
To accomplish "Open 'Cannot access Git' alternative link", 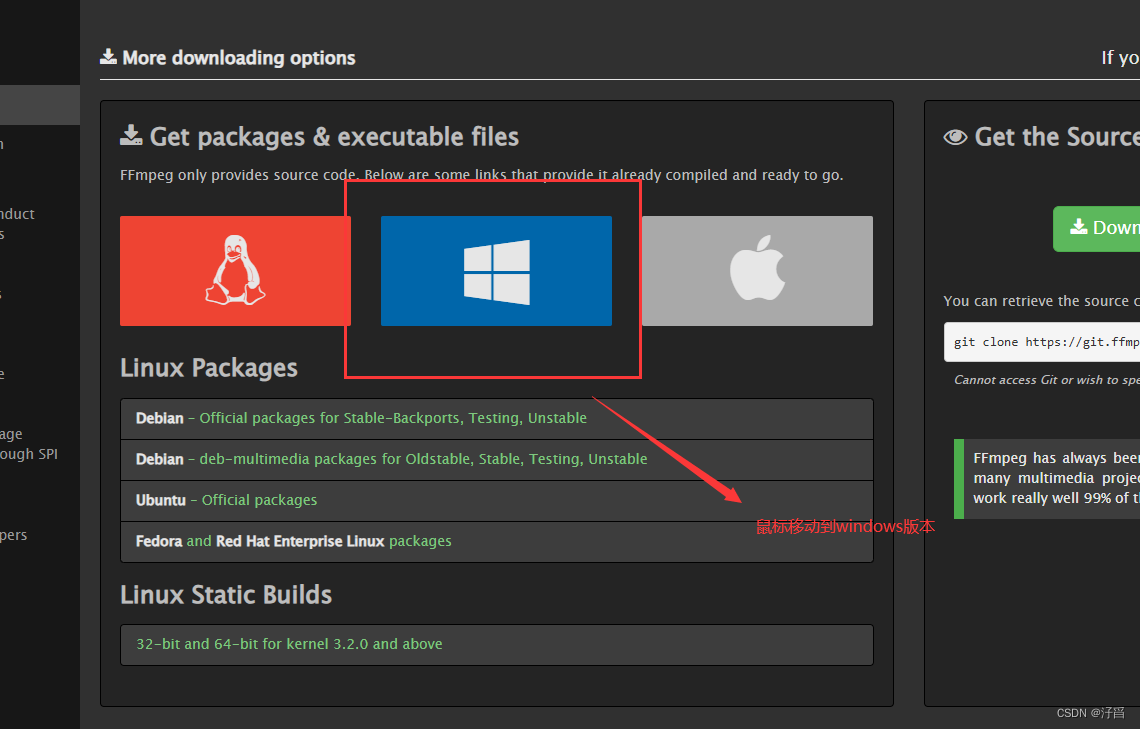I will pyautogui.click(x=1047, y=380).
